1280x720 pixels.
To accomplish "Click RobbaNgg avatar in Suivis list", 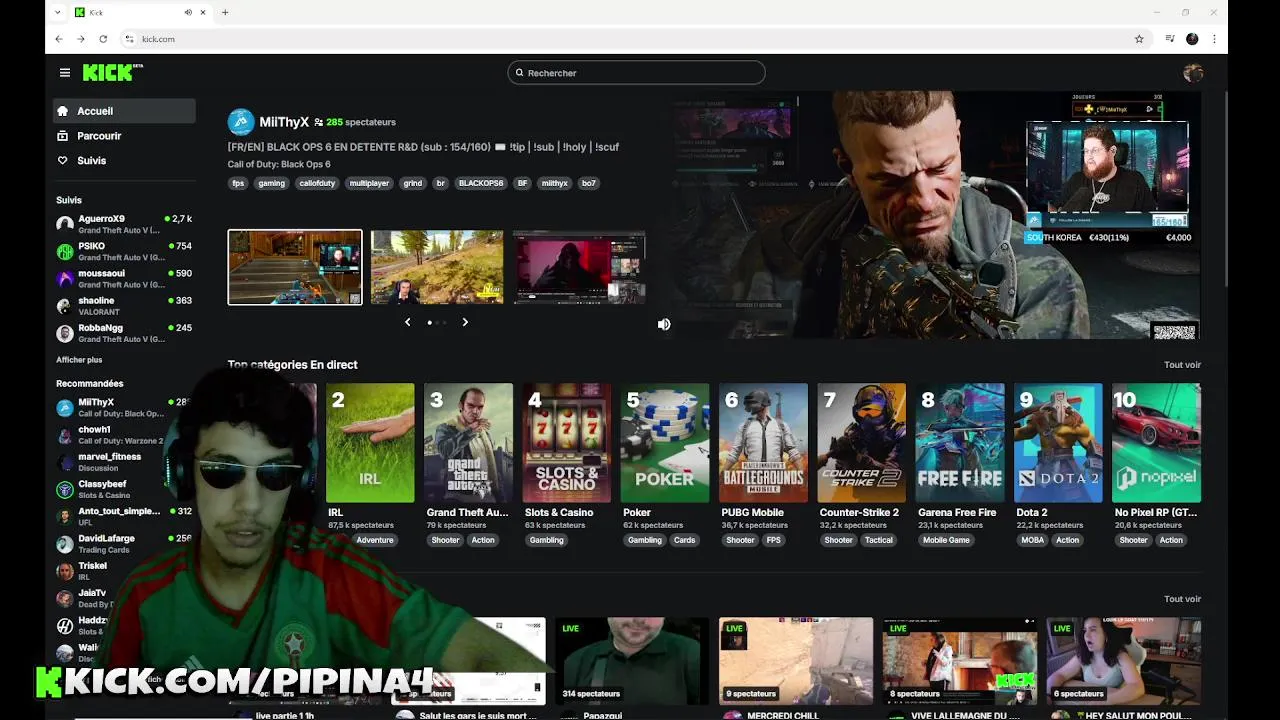I will coord(65,333).
